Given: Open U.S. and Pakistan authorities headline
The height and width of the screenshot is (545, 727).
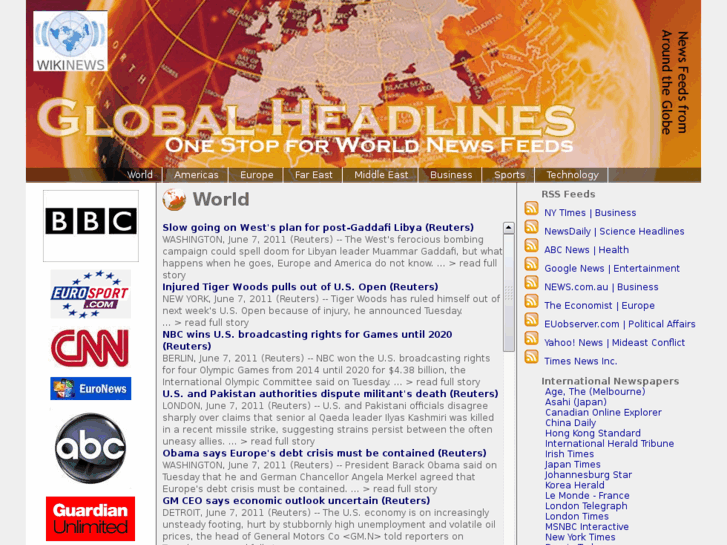Looking at the screenshot, I should pyautogui.click(x=330, y=394).
